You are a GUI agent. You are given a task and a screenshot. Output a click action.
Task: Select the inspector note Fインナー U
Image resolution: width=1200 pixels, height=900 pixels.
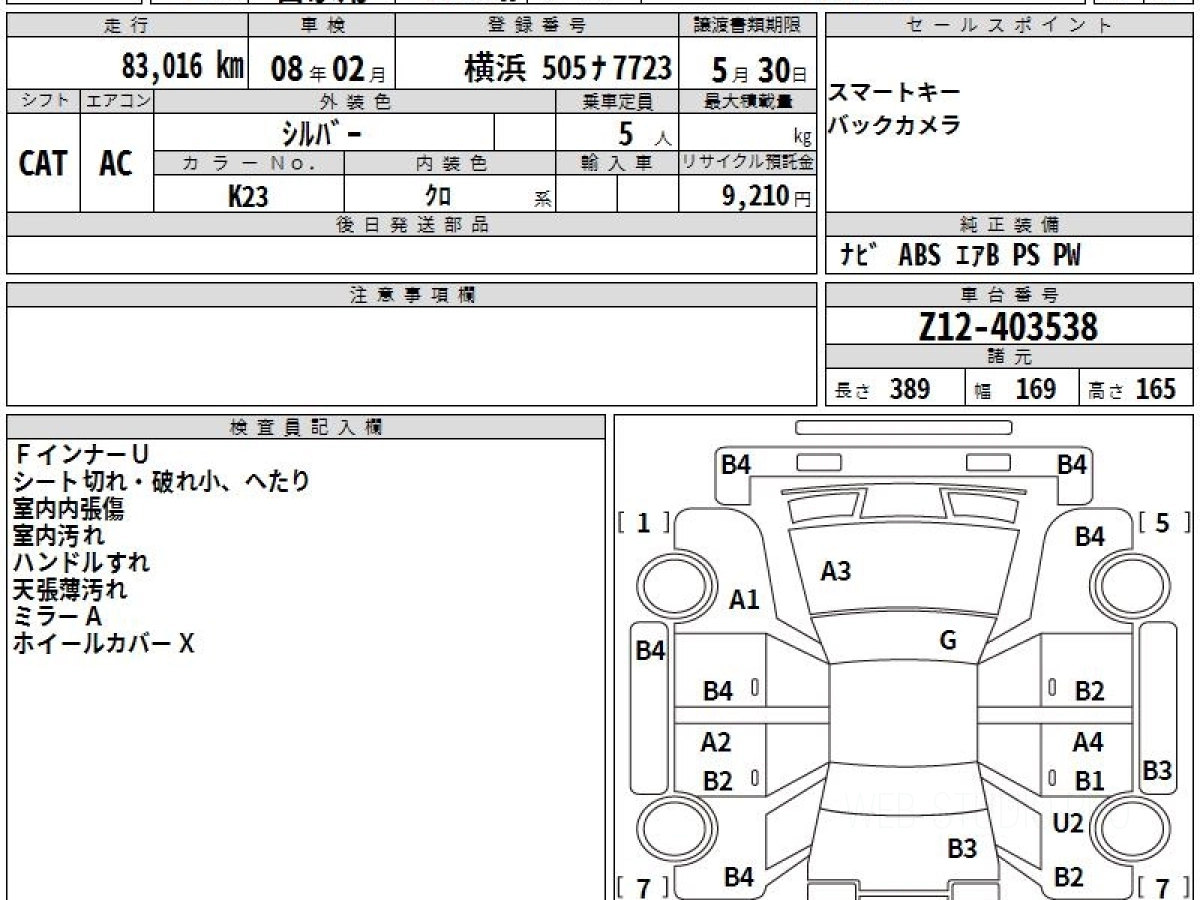pos(80,456)
